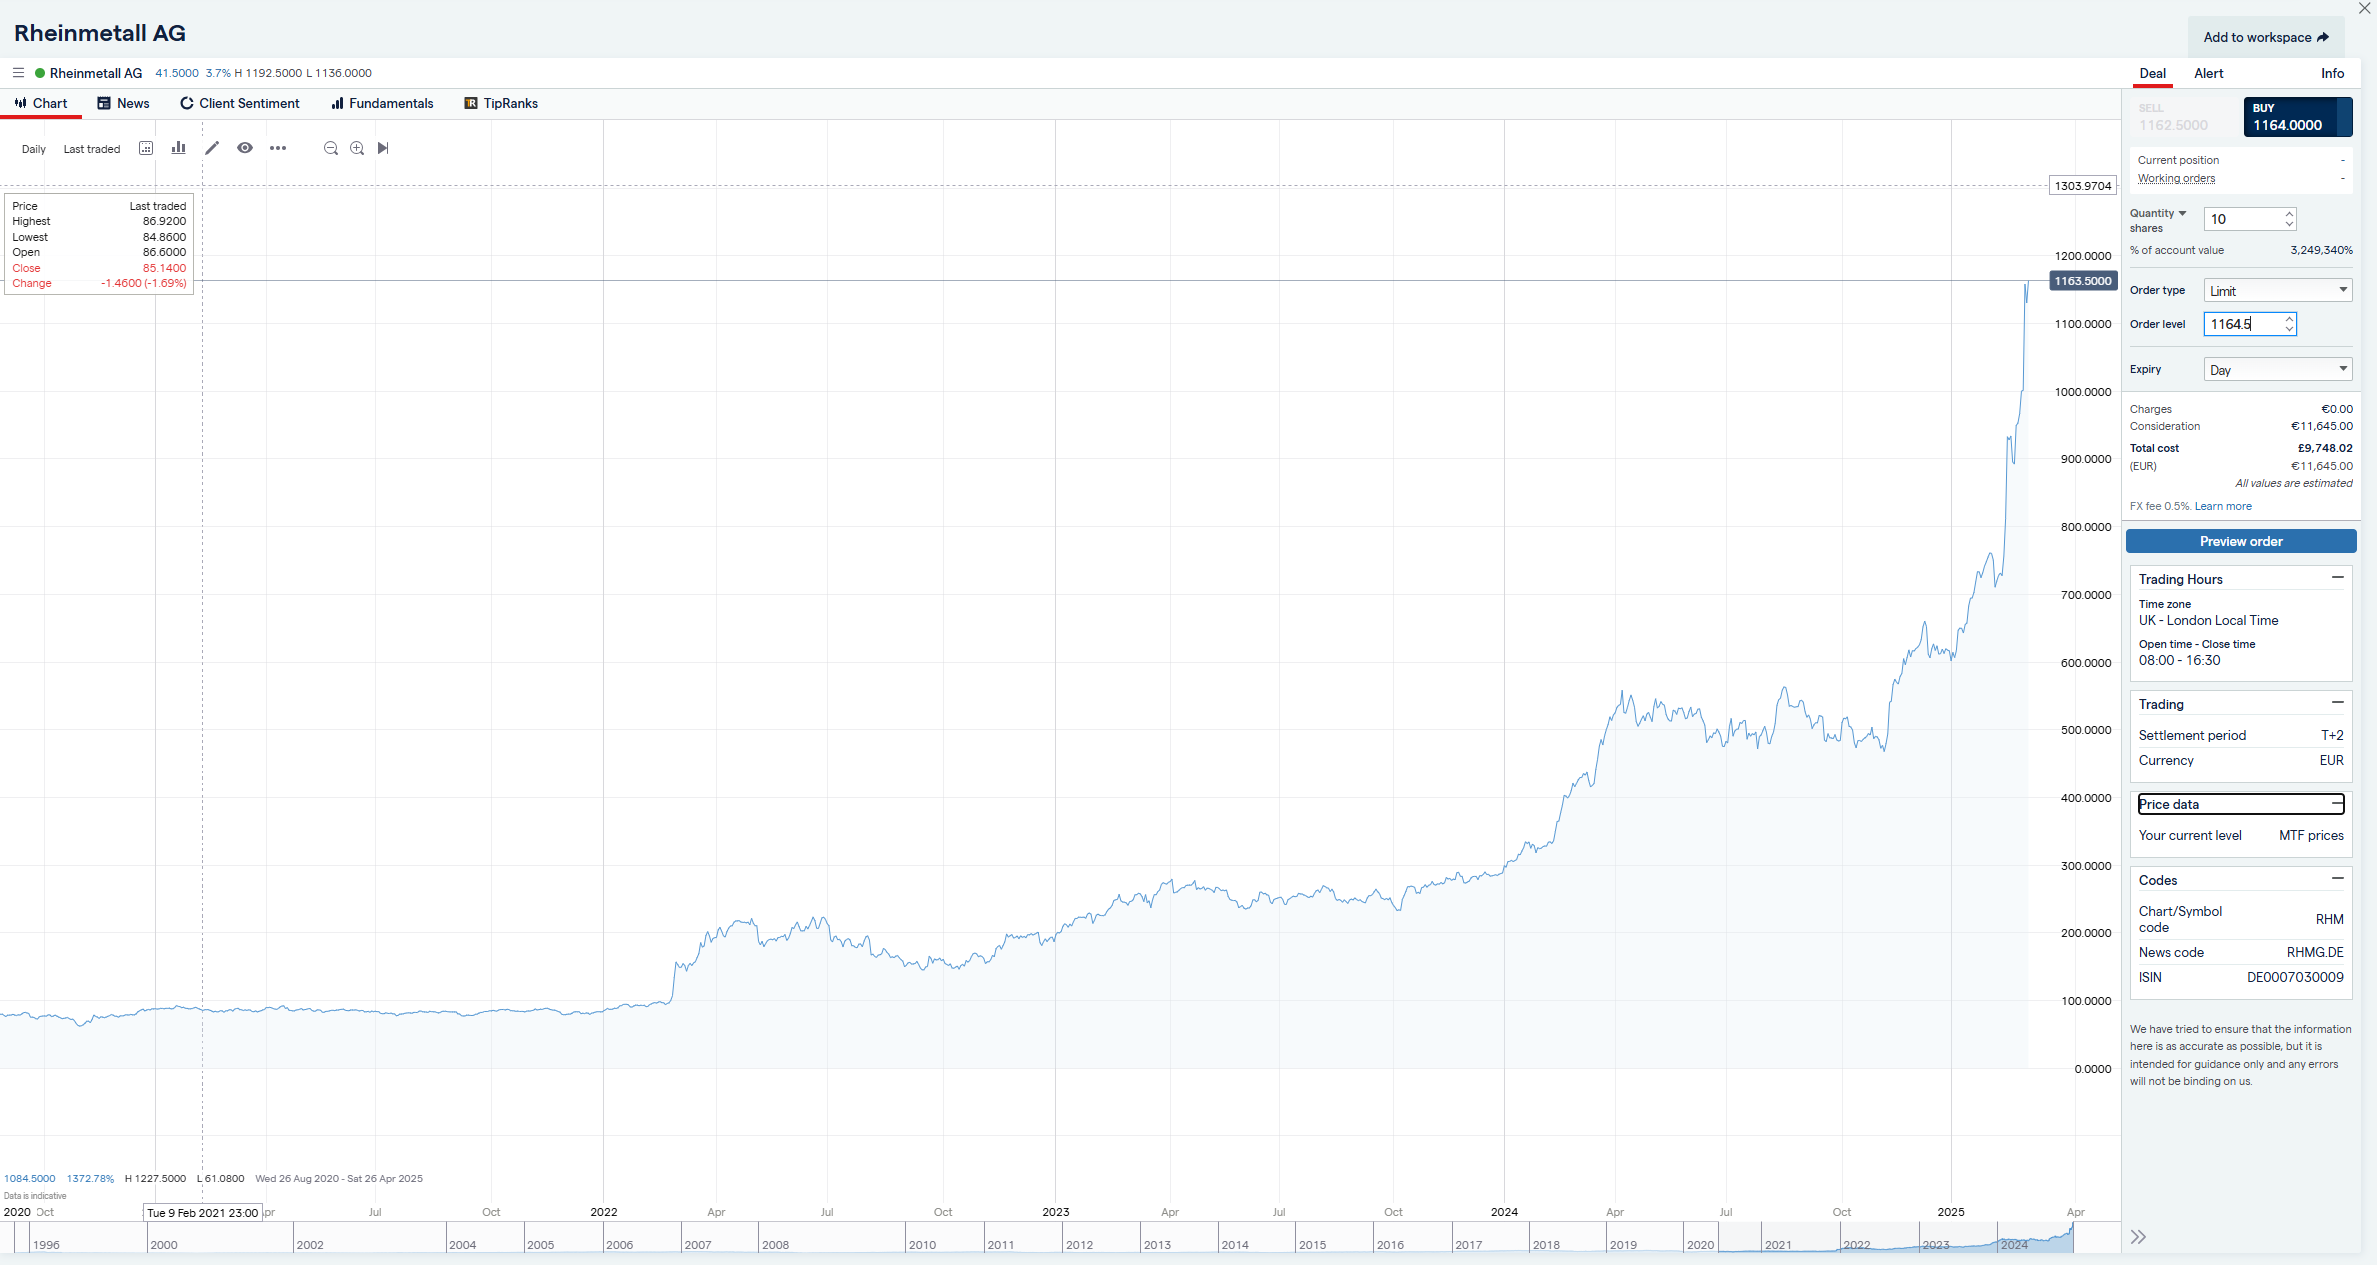The width and height of the screenshot is (2378, 1265).
Task: Click the Chart tab candlestick icon
Action: (20, 103)
